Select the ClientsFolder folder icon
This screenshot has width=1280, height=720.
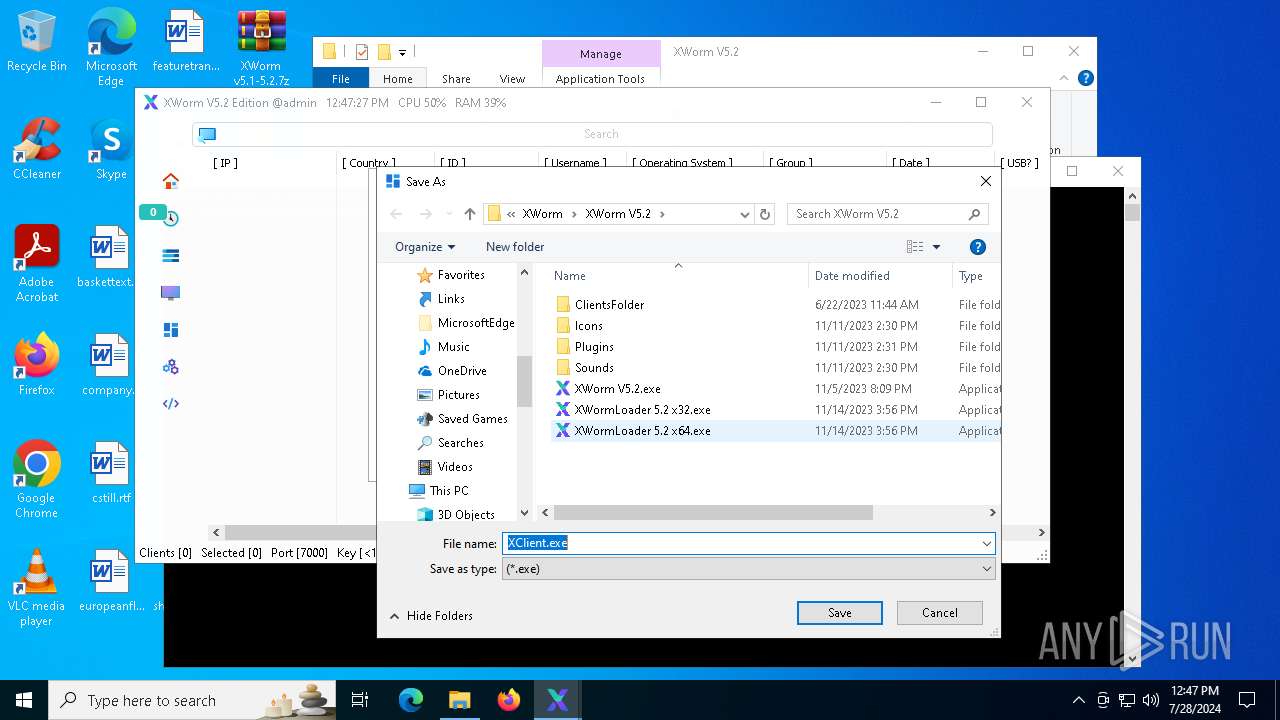[x=563, y=305]
